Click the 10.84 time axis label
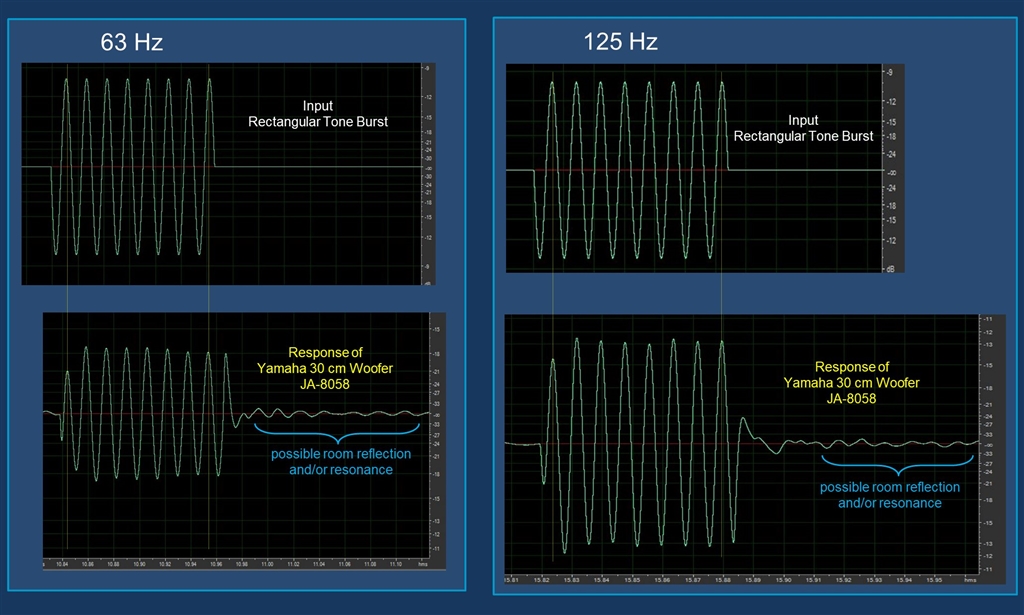The image size is (1024, 615). pos(62,564)
